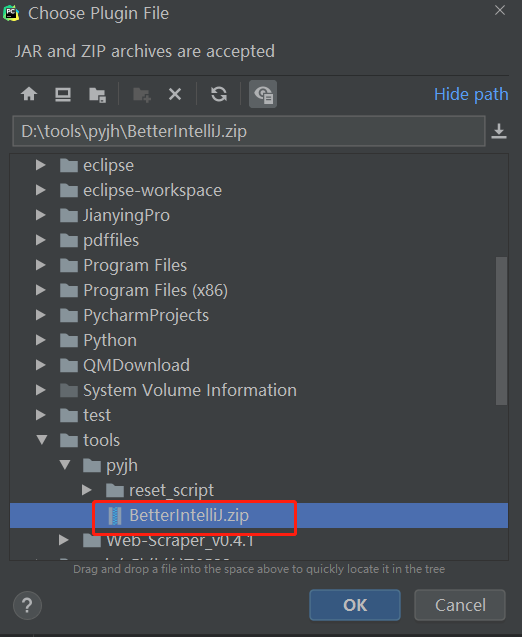This screenshot has width=522, height=637.
Task: Collapse the tools folder
Action: click(41, 440)
